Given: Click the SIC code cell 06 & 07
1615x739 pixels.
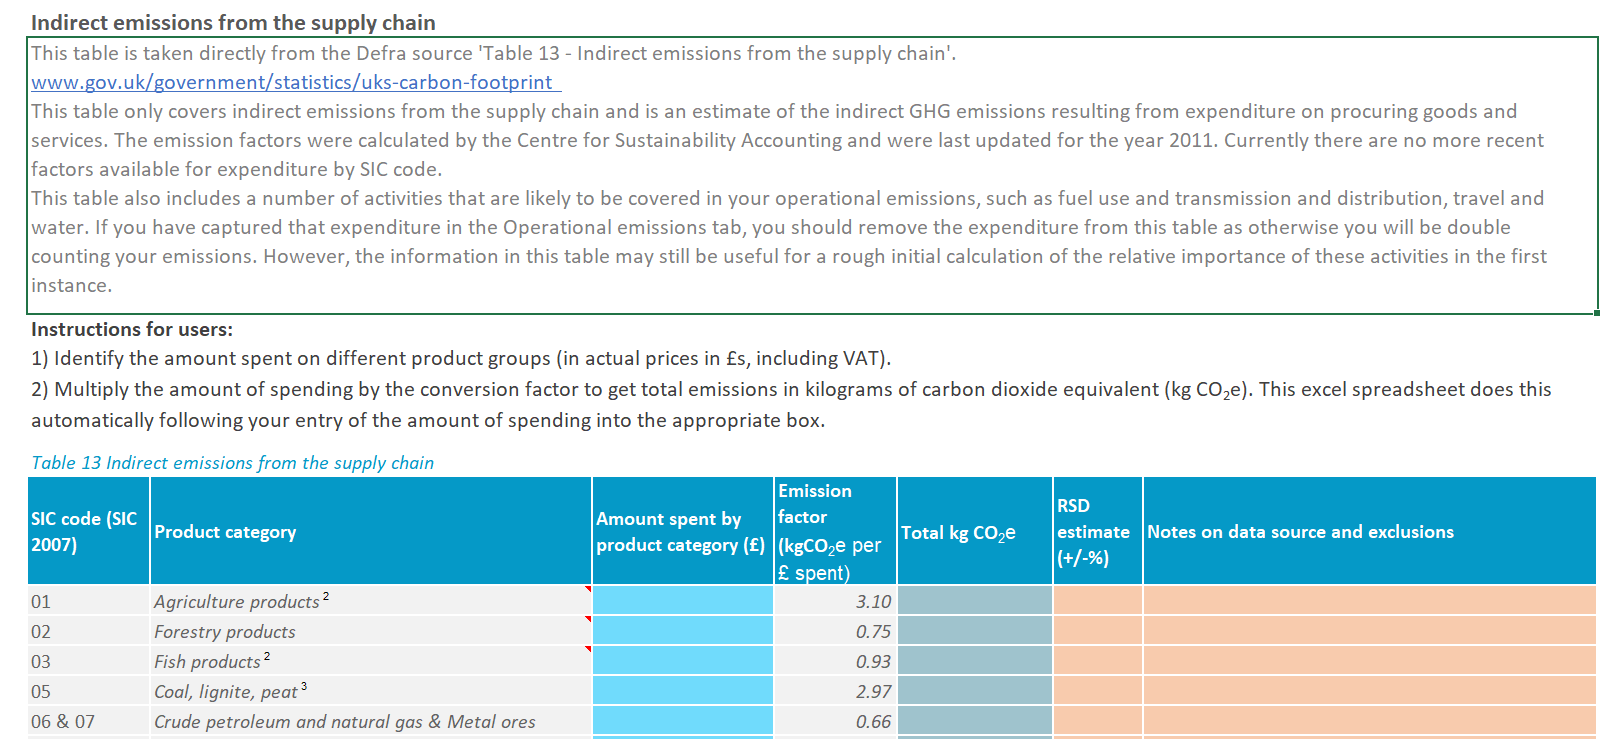Looking at the screenshot, I should coord(63,721).
